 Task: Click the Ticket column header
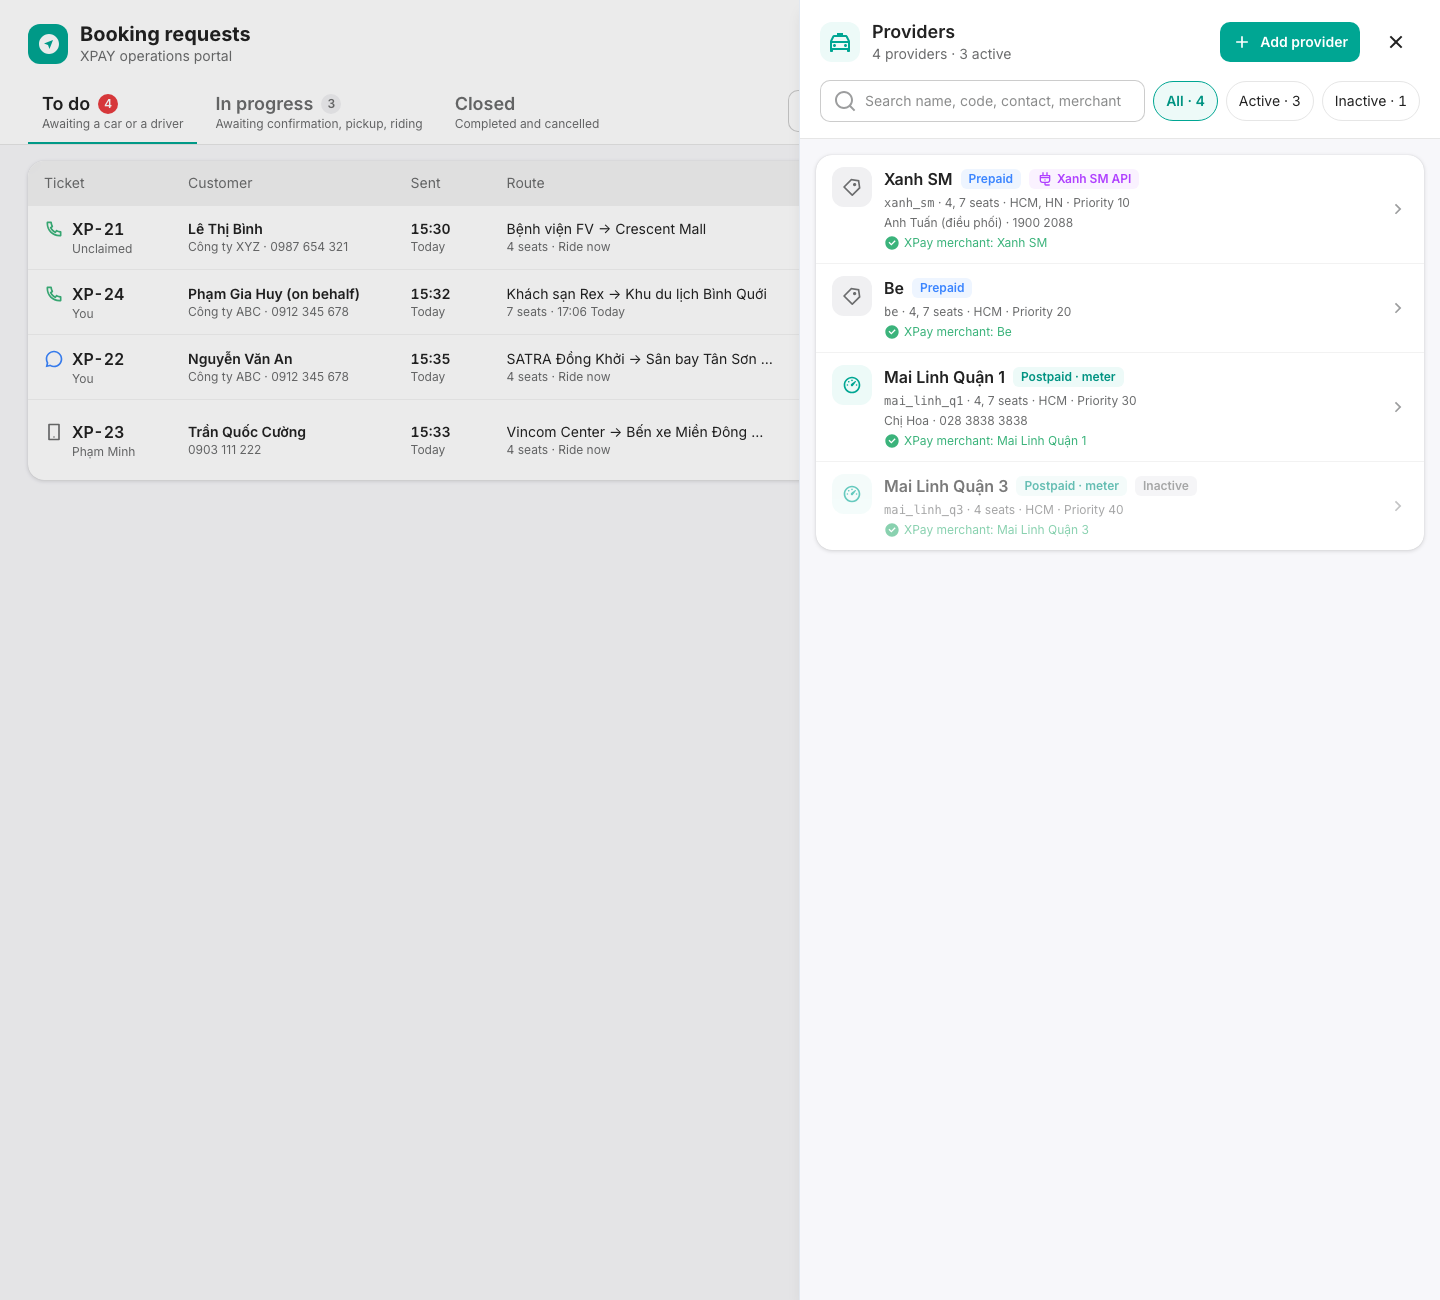coord(64,183)
